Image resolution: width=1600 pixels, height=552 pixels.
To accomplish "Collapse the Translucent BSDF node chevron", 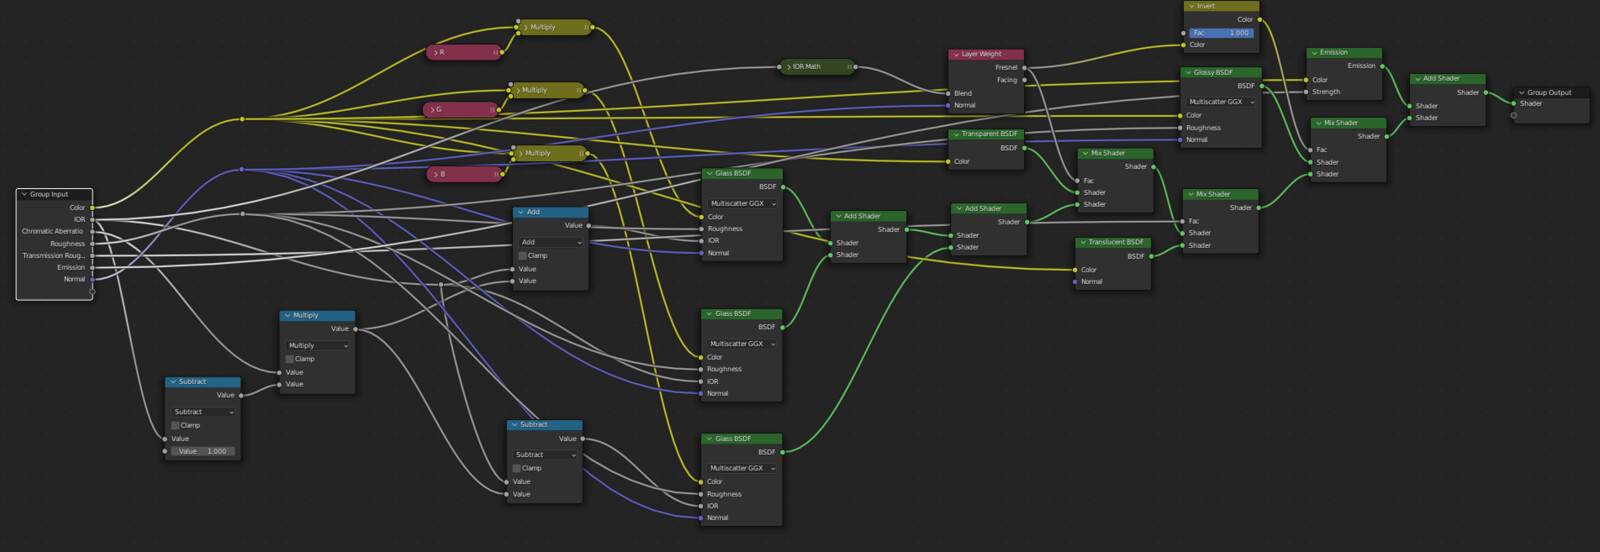I will (x=1083, y=242).
